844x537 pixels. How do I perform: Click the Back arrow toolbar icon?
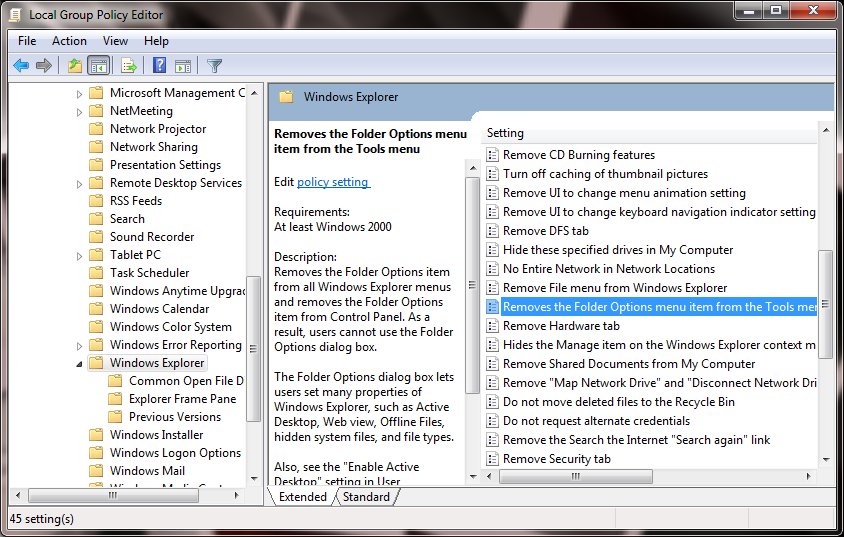coord(21,66)
